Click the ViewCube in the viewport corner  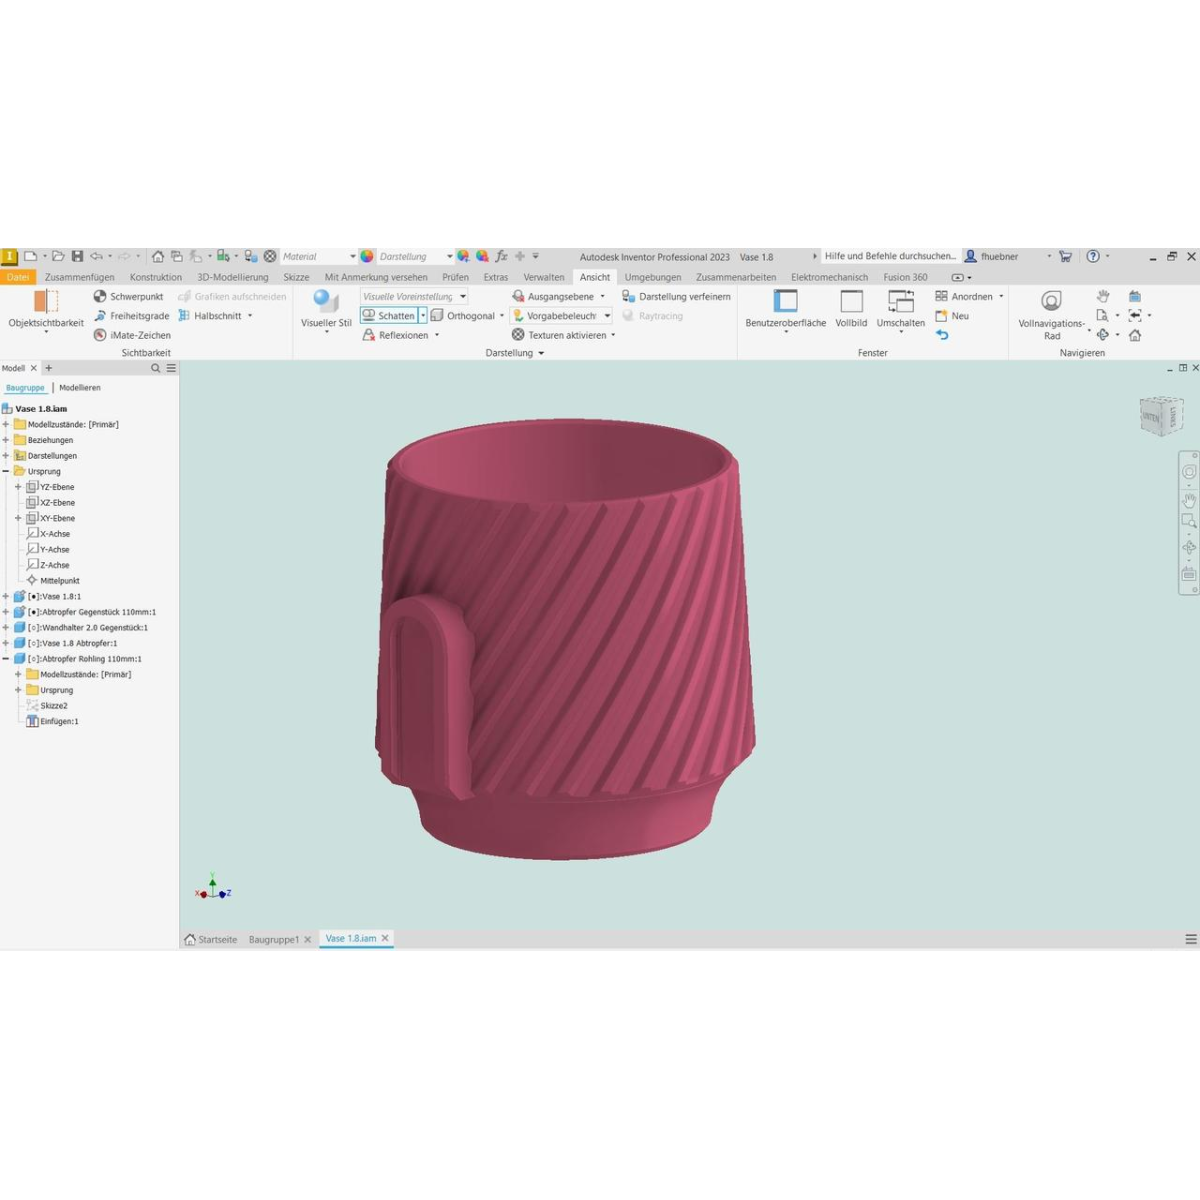point(1160,416)
